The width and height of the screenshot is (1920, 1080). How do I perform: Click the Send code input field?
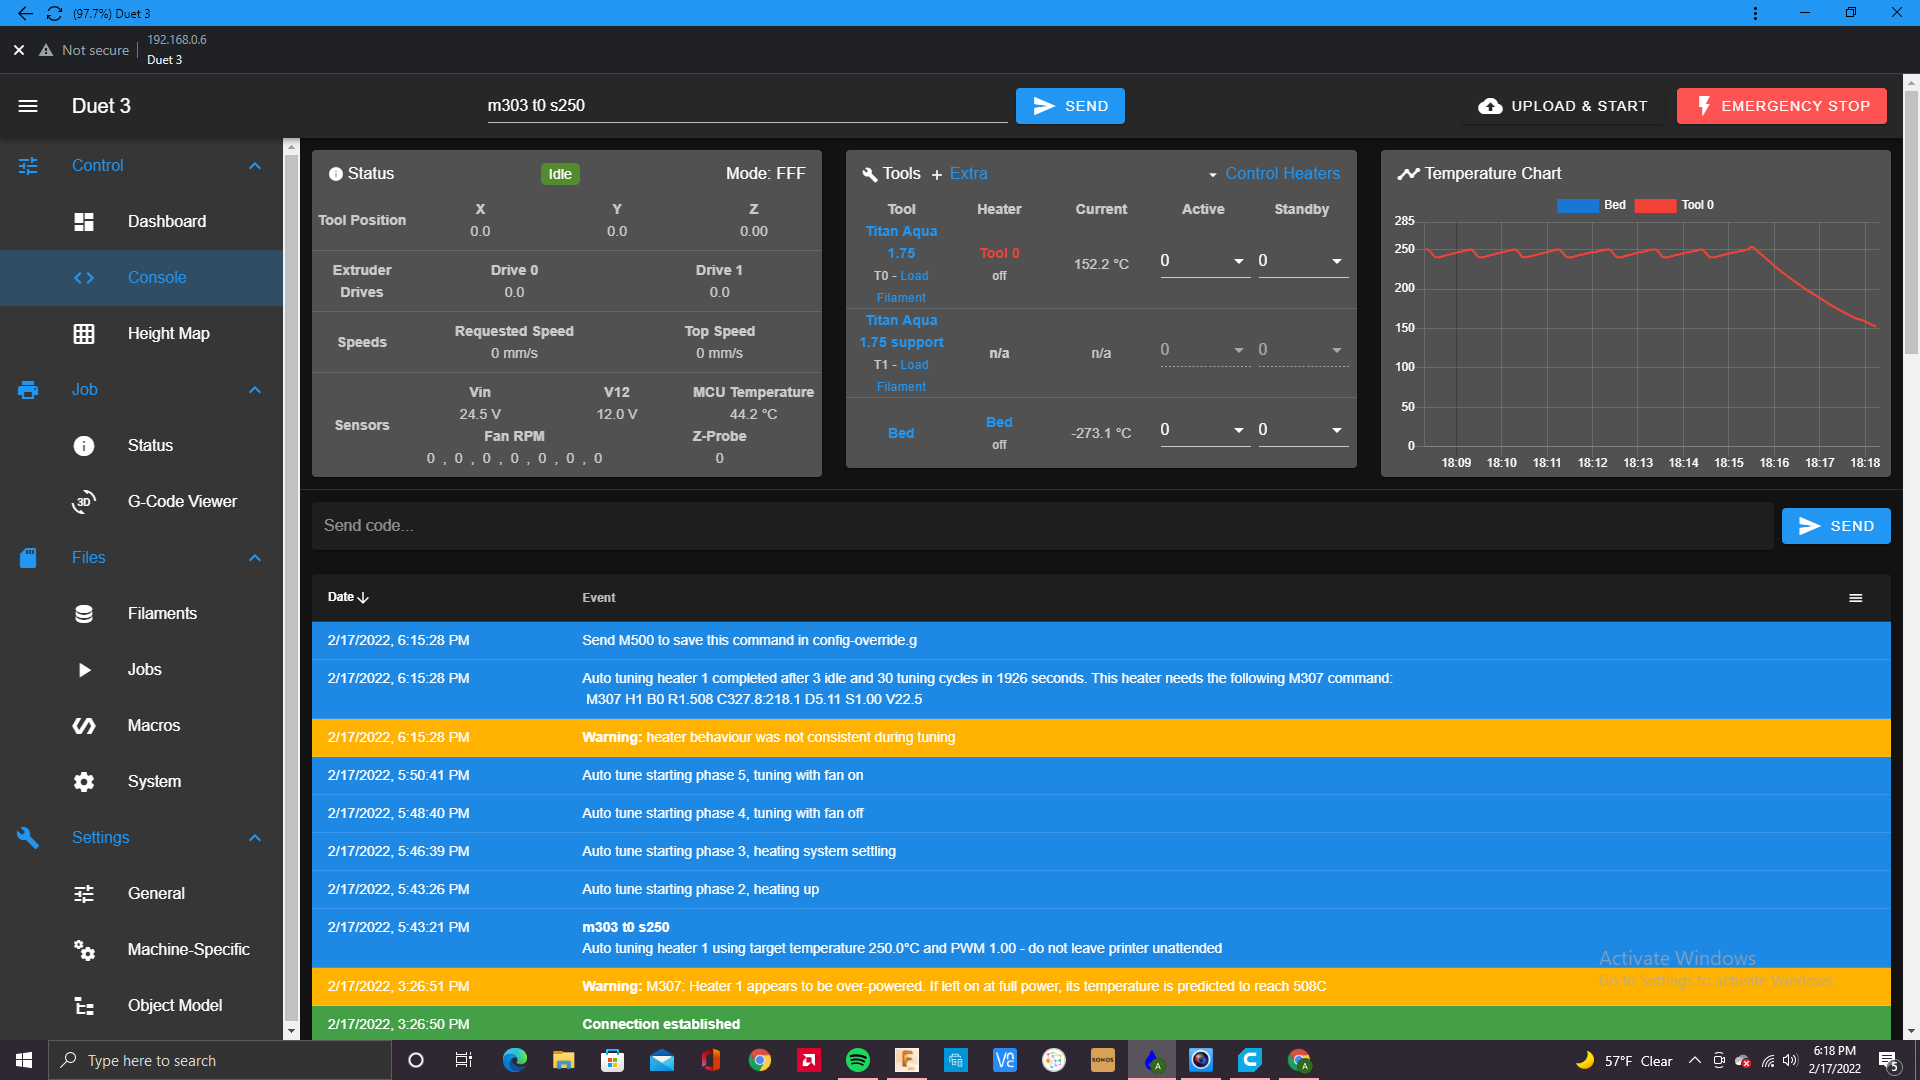point(1042,526)
